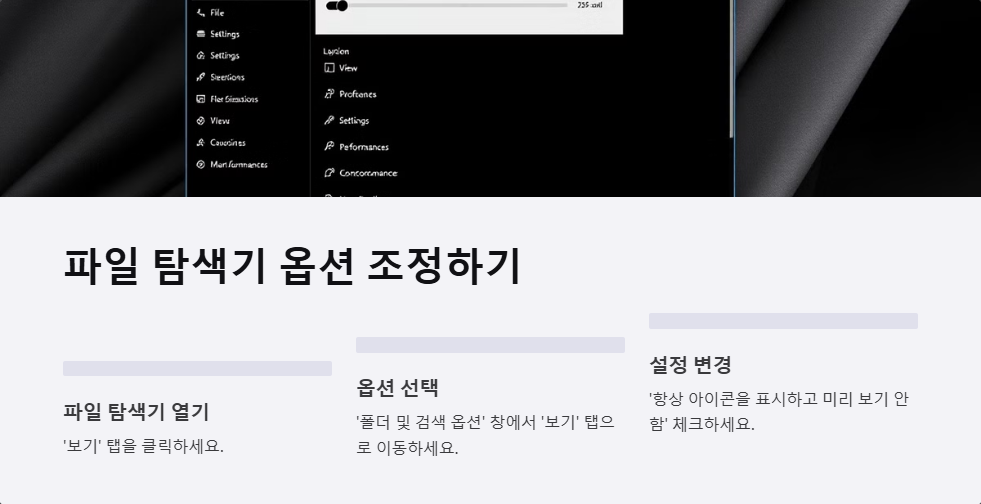Open the View label under Laption

point(348,68)
